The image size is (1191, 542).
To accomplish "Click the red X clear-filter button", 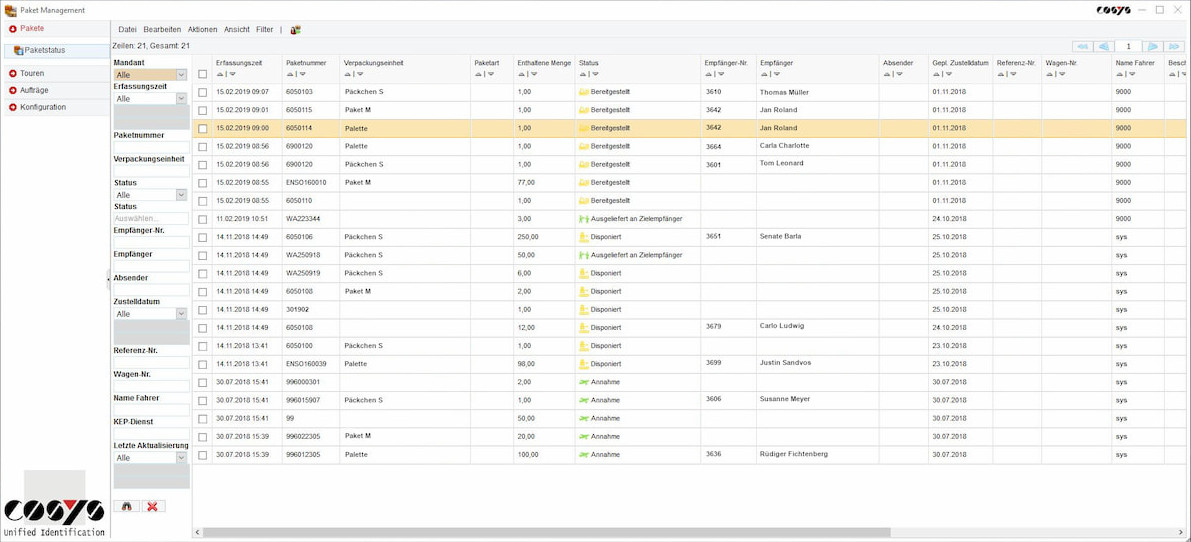I will coord(153,507).
